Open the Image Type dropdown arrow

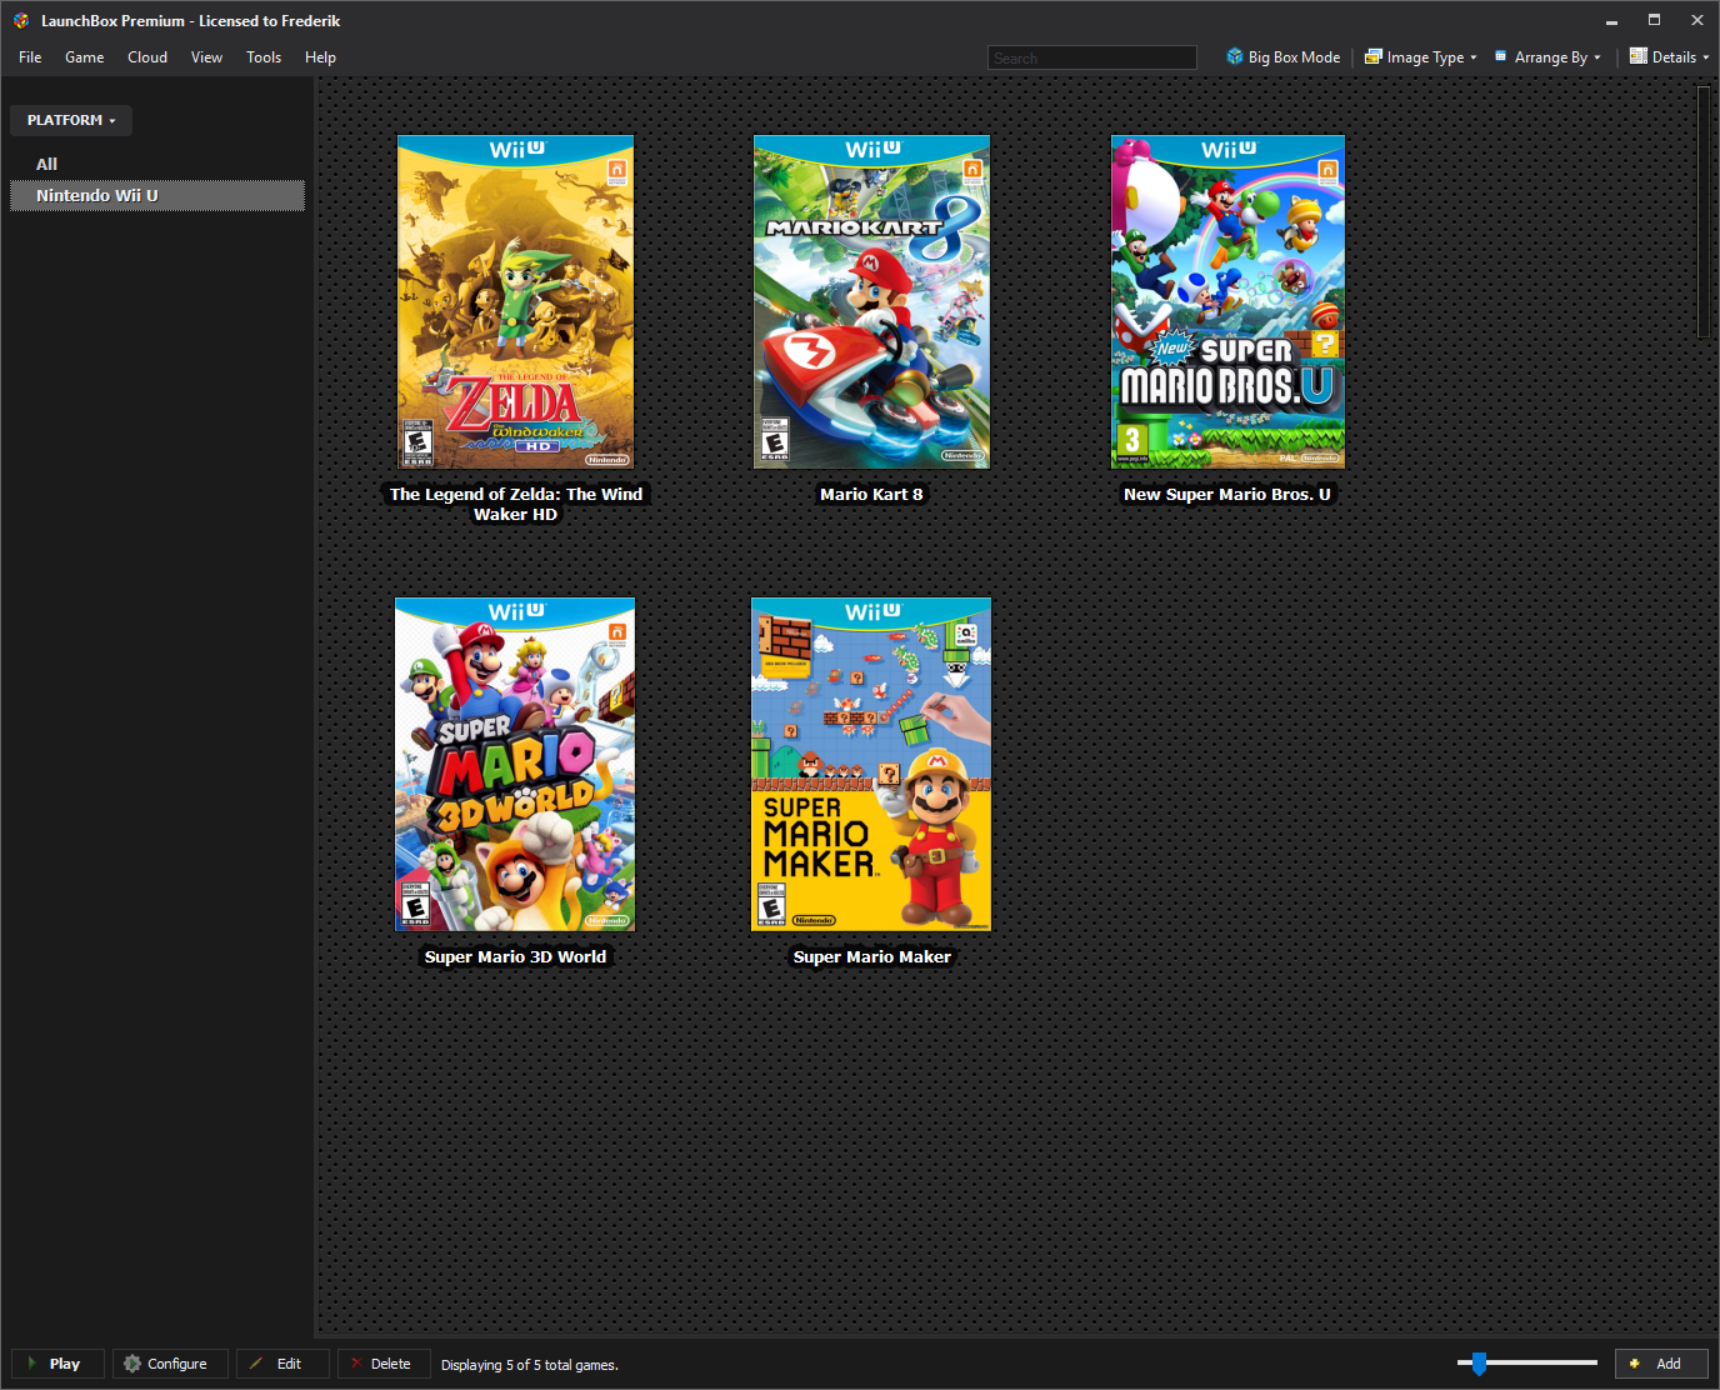[1474, 58]
